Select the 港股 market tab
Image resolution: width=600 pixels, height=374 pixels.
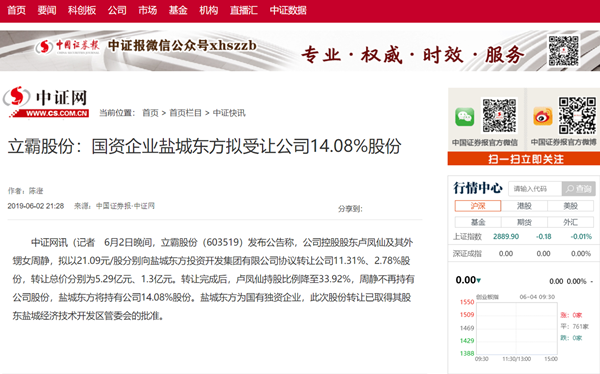524,206
